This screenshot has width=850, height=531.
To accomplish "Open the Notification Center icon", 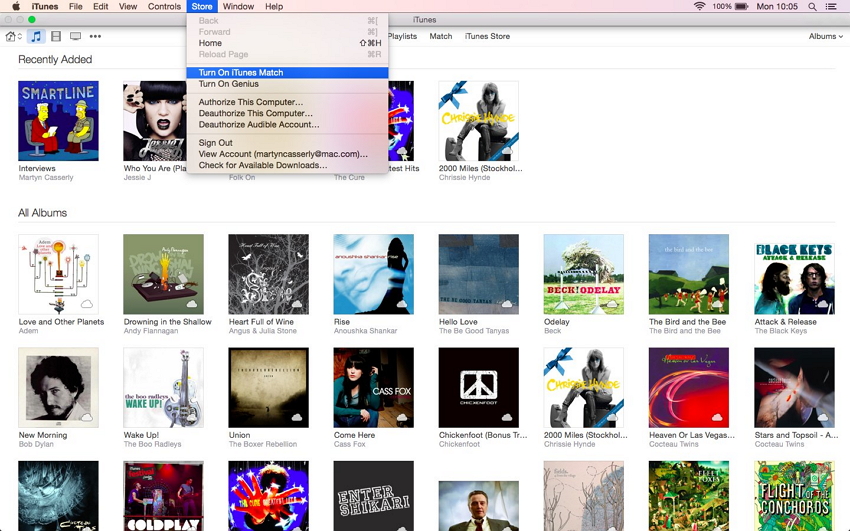I will point(831,6).
